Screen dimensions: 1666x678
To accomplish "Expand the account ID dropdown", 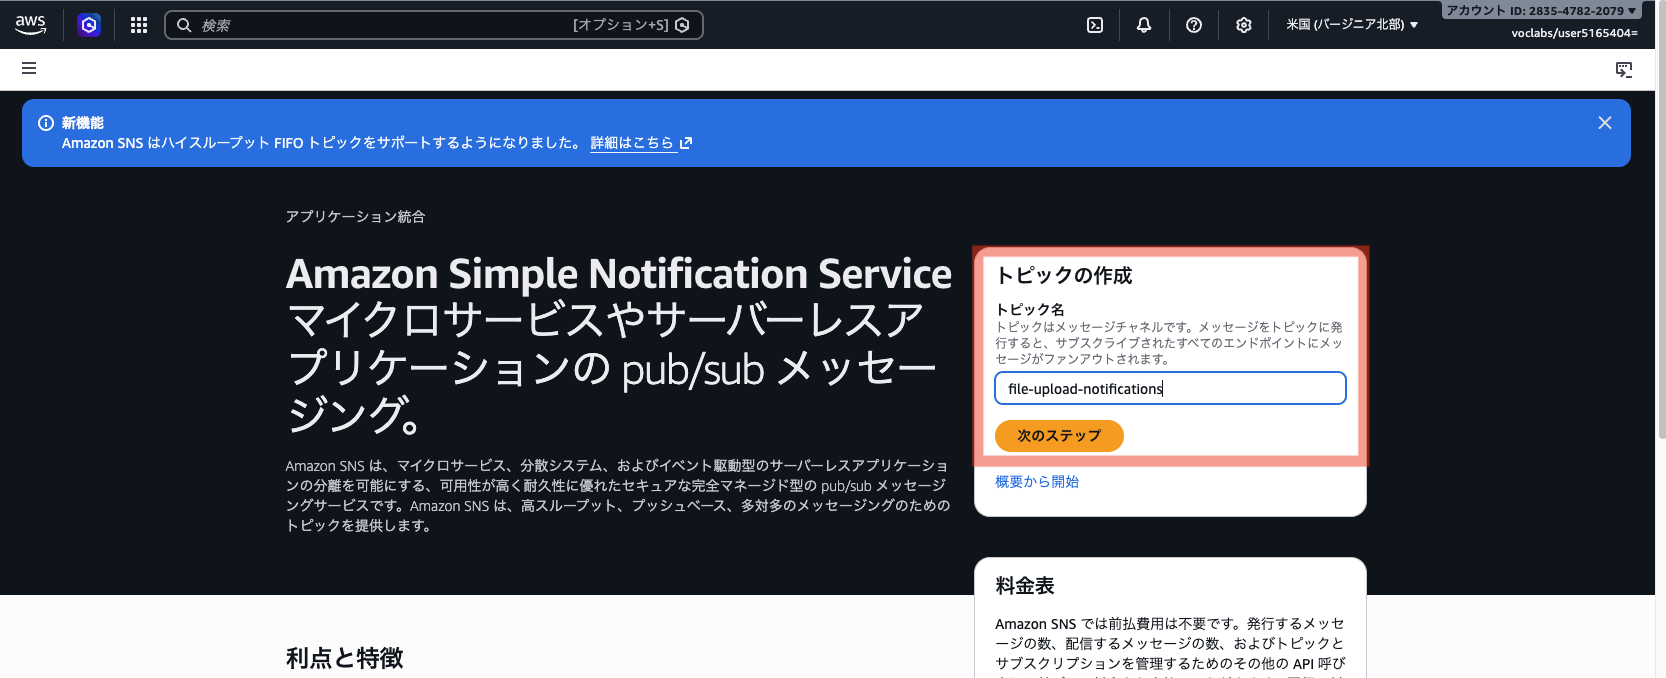I will coord(1541,10).
